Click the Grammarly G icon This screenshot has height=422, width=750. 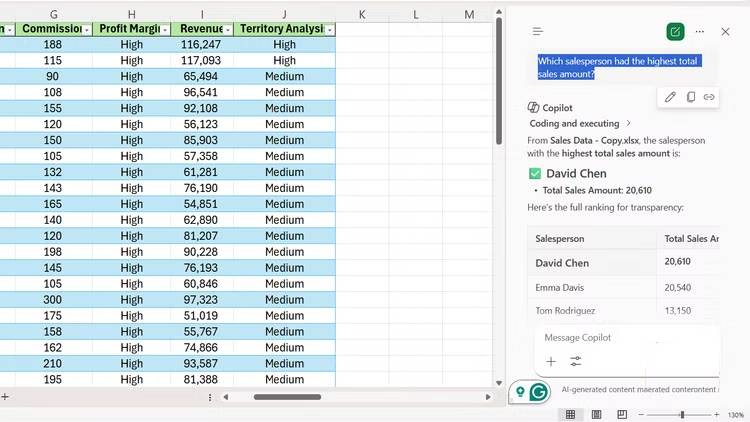[x=539, y=392]
